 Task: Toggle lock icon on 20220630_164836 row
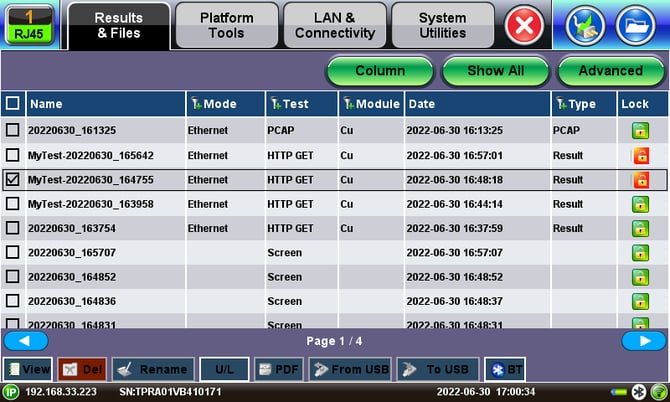click(640, 302)
